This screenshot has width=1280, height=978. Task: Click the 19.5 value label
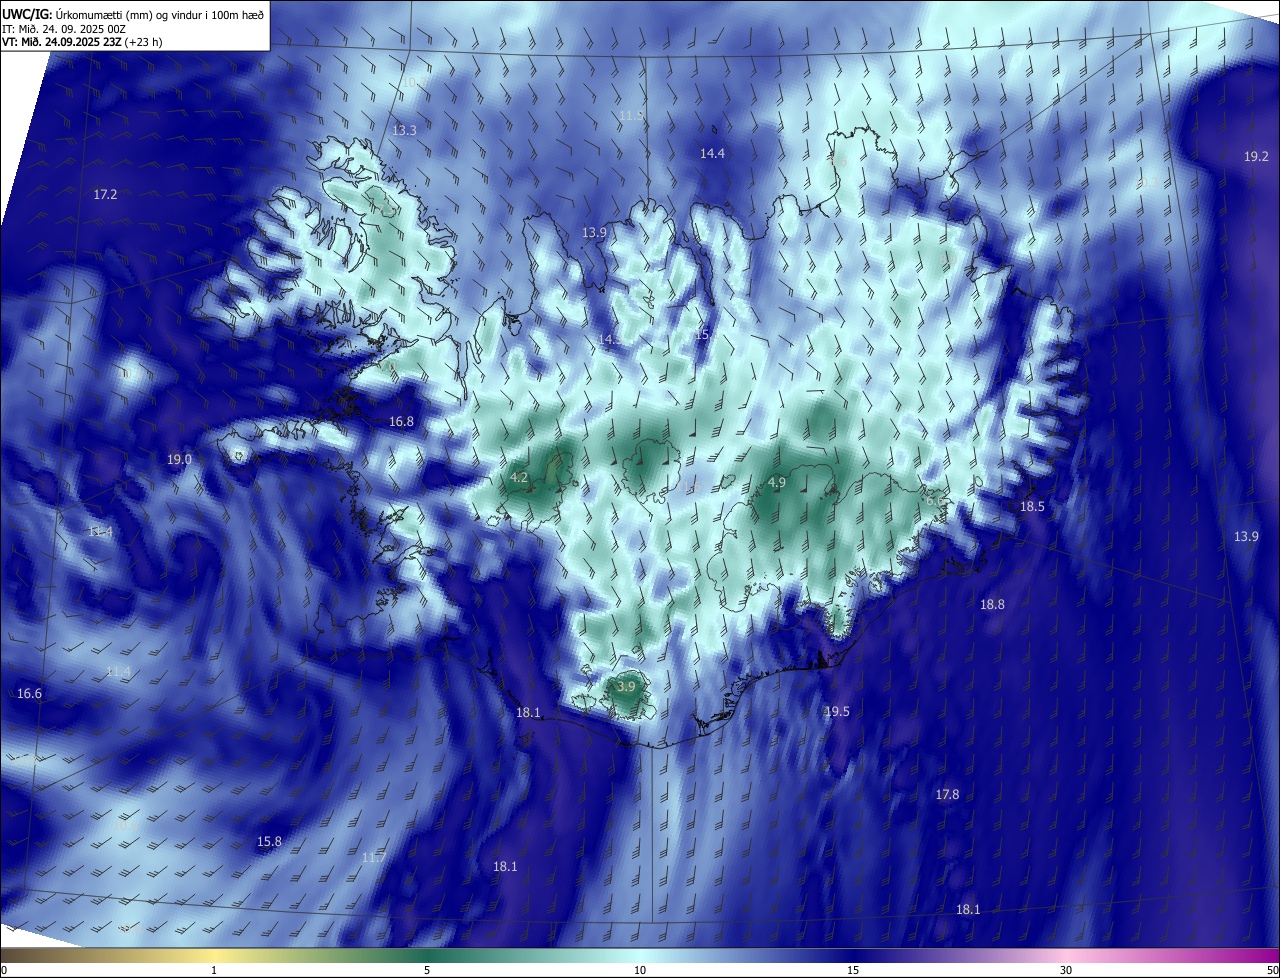click(x=837, y=711)
